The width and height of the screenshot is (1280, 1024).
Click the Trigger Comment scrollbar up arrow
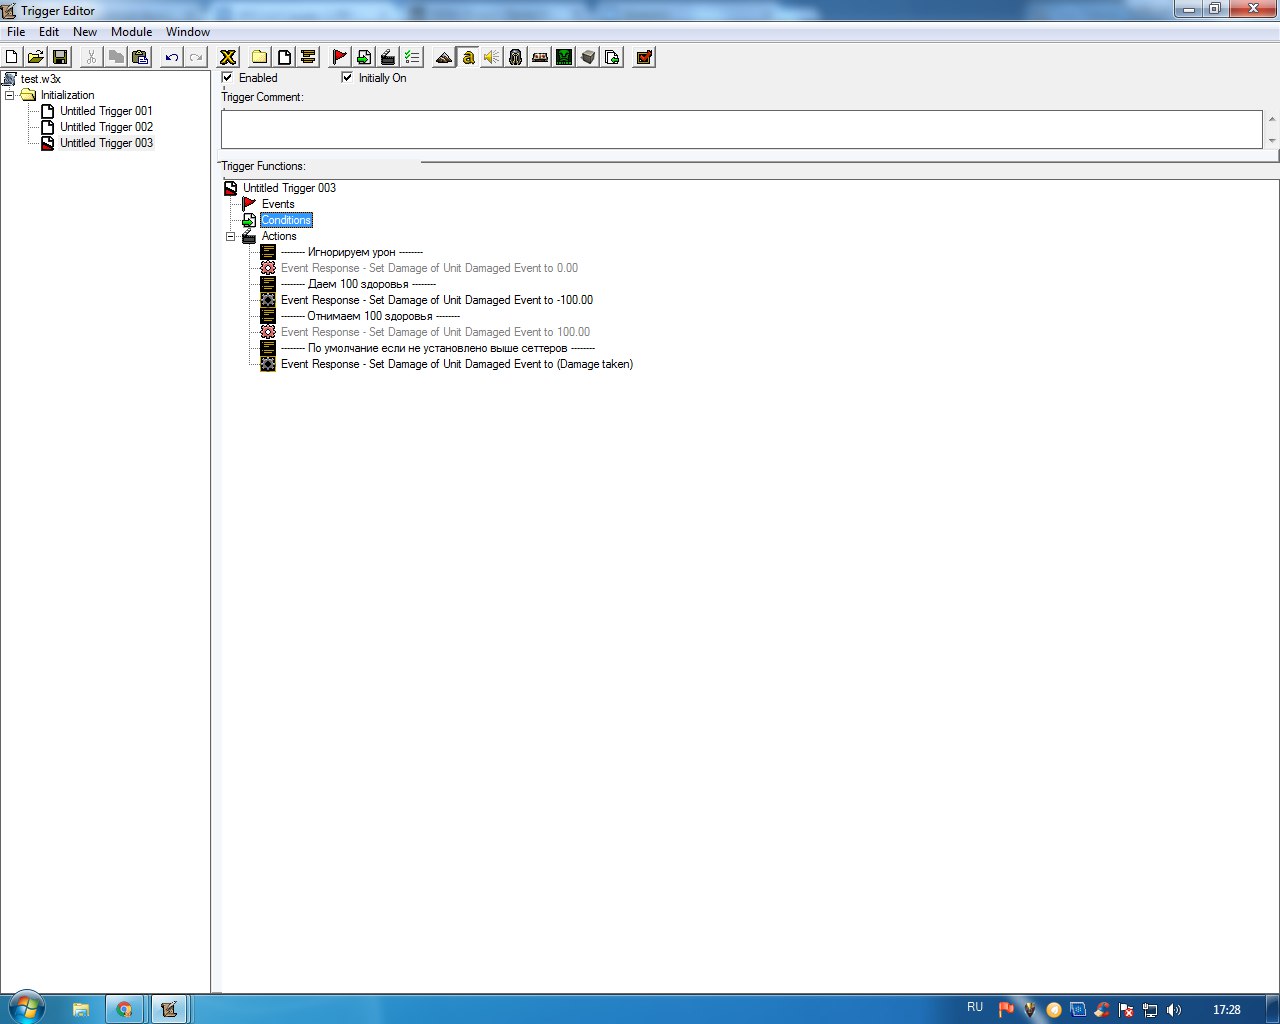[x=1271, y=119]
